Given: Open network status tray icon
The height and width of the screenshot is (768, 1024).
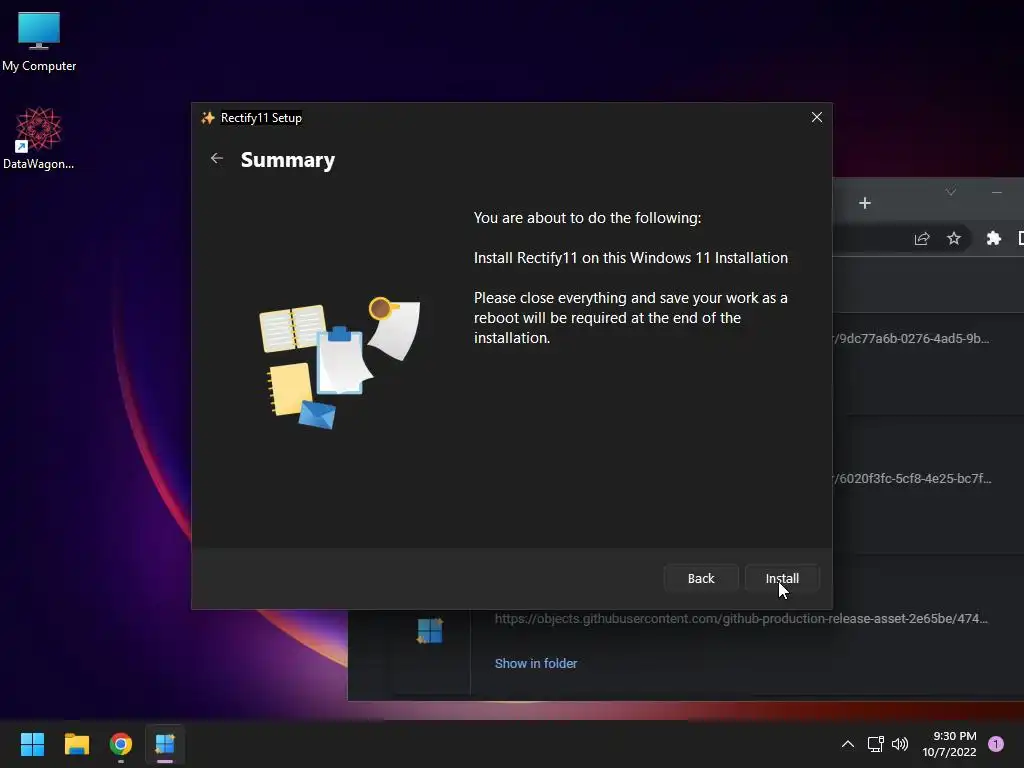Looking at the screenshot, I should (875, 744).
